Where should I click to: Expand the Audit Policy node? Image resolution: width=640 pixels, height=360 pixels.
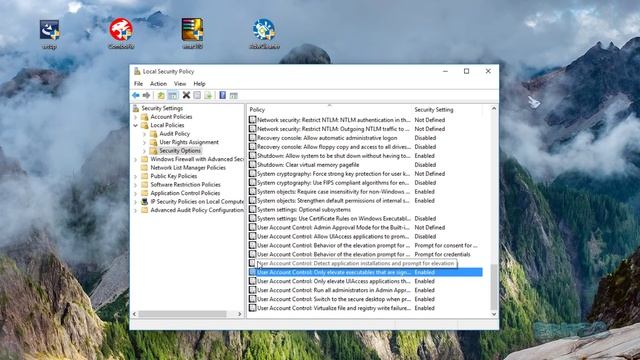tap(144, 134)
